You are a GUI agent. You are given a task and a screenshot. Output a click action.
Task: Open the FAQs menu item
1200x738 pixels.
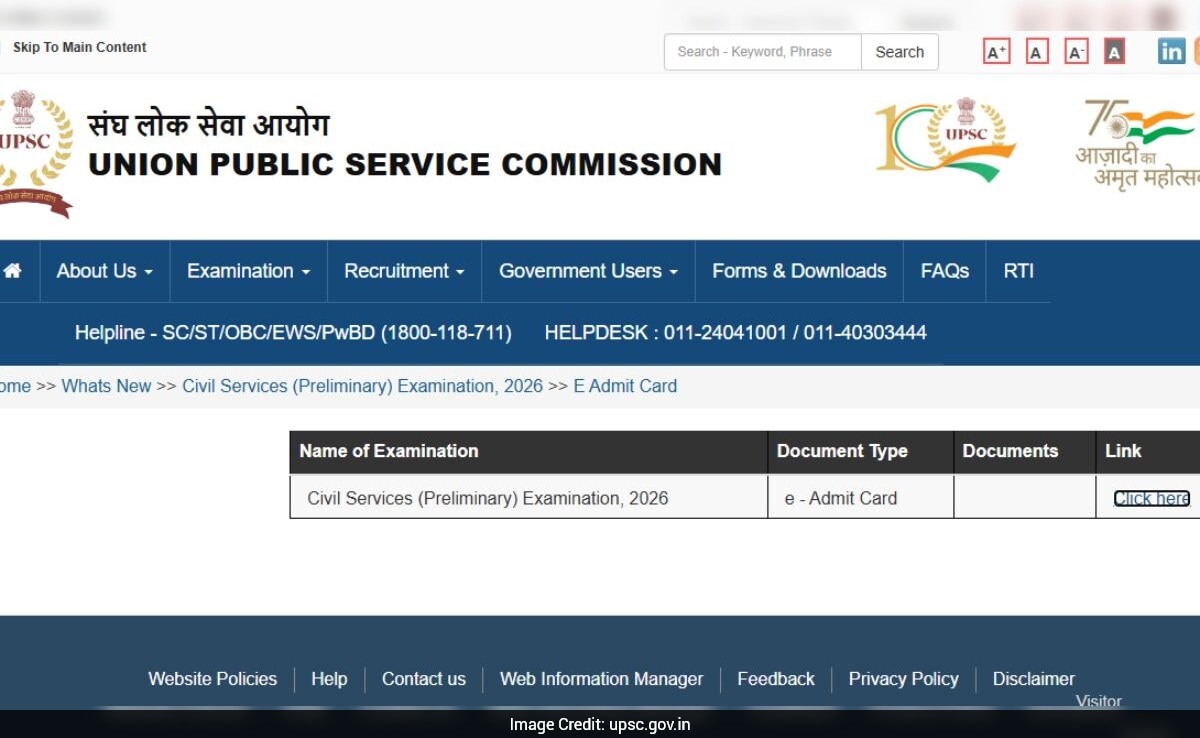click(x=945, y=271)
